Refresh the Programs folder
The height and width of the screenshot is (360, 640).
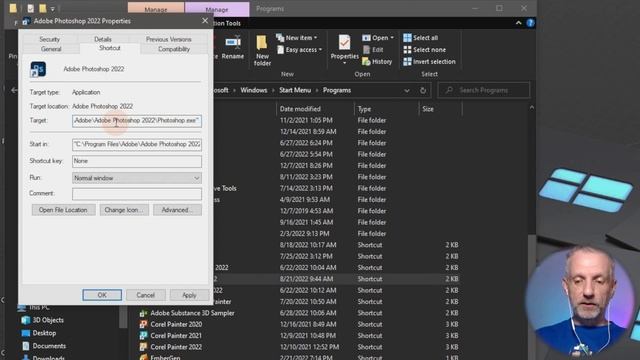pyautogui.click(x=423, y=91)
